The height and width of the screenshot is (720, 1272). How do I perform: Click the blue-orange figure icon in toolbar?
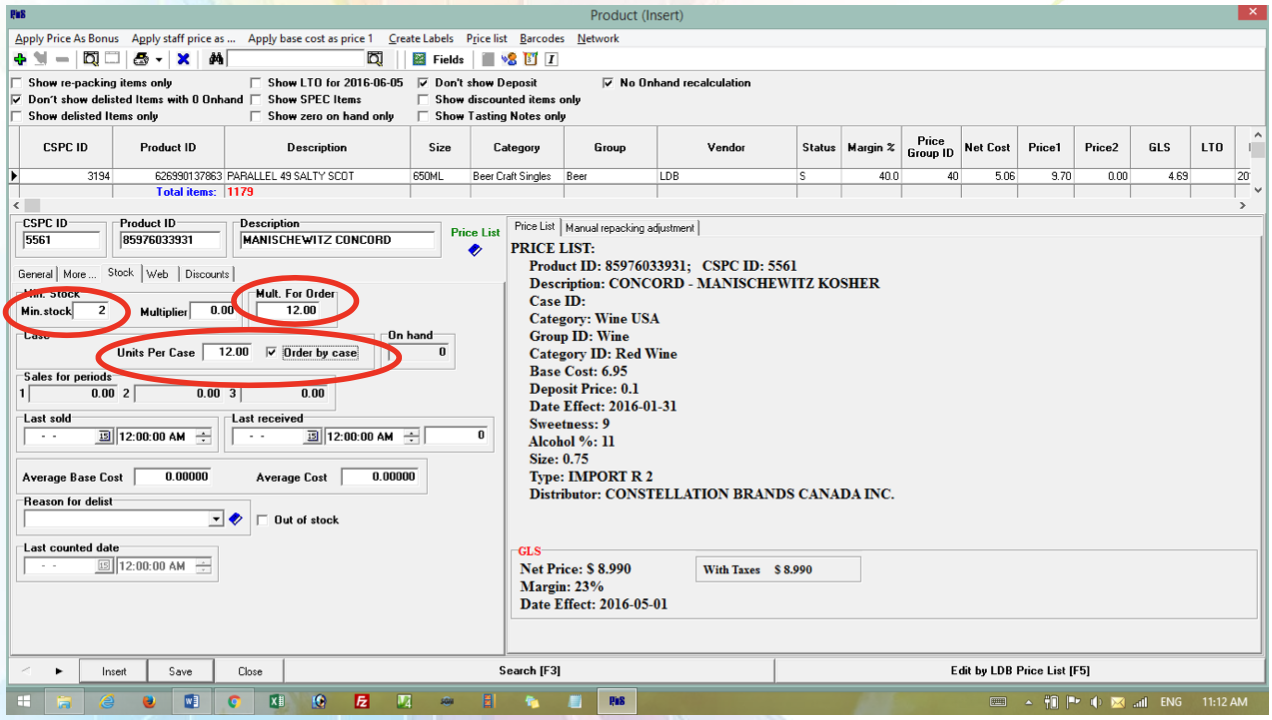[x=509, y=59]
